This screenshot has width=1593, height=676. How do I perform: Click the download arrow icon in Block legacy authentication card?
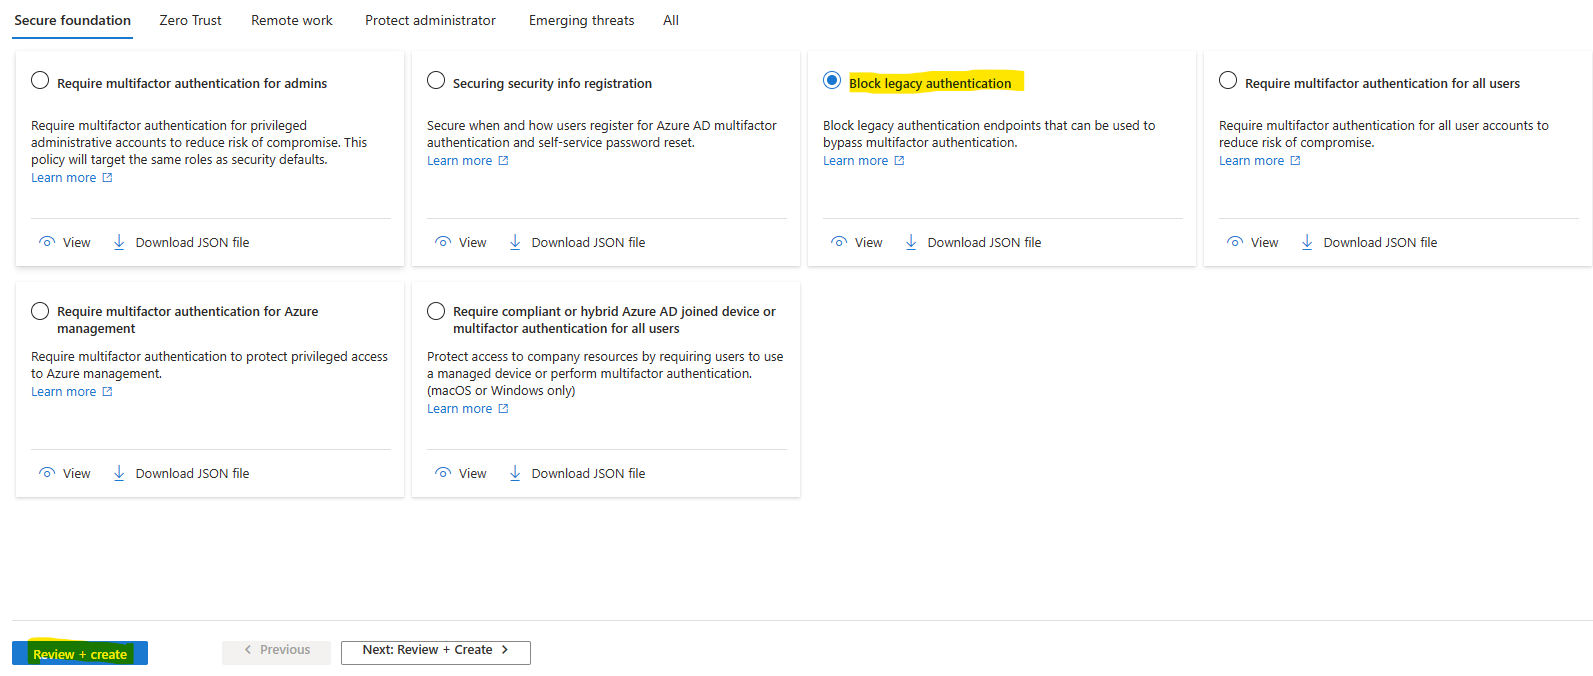(x=911, y=242)
